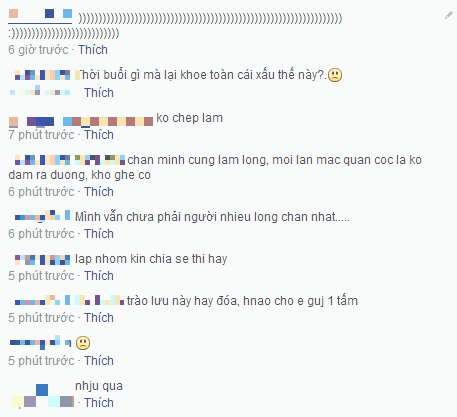The image size is (457, 417).
Task: Like the 'nhju qua' comment
Action: point(99,403)
